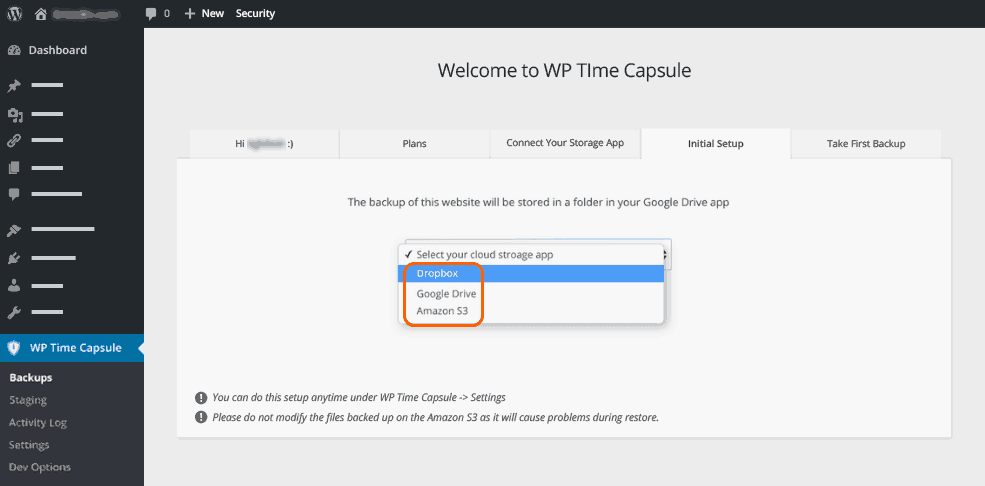Click info icon beside 'You can do this setup'
This screenshot has width=985, height=486.
tap(201, 397)
